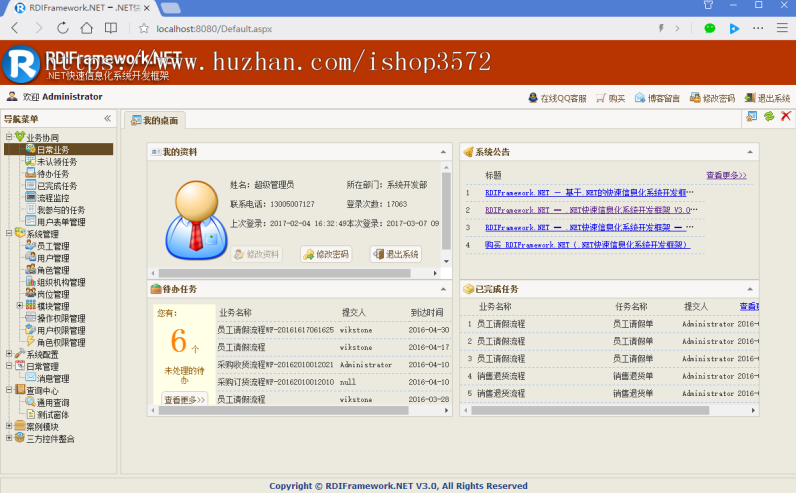Open announcement 4 购买 RDIFramework.NET link
Image resolution: width=796 pixels, height=493 pixels.
coord(587,245)
